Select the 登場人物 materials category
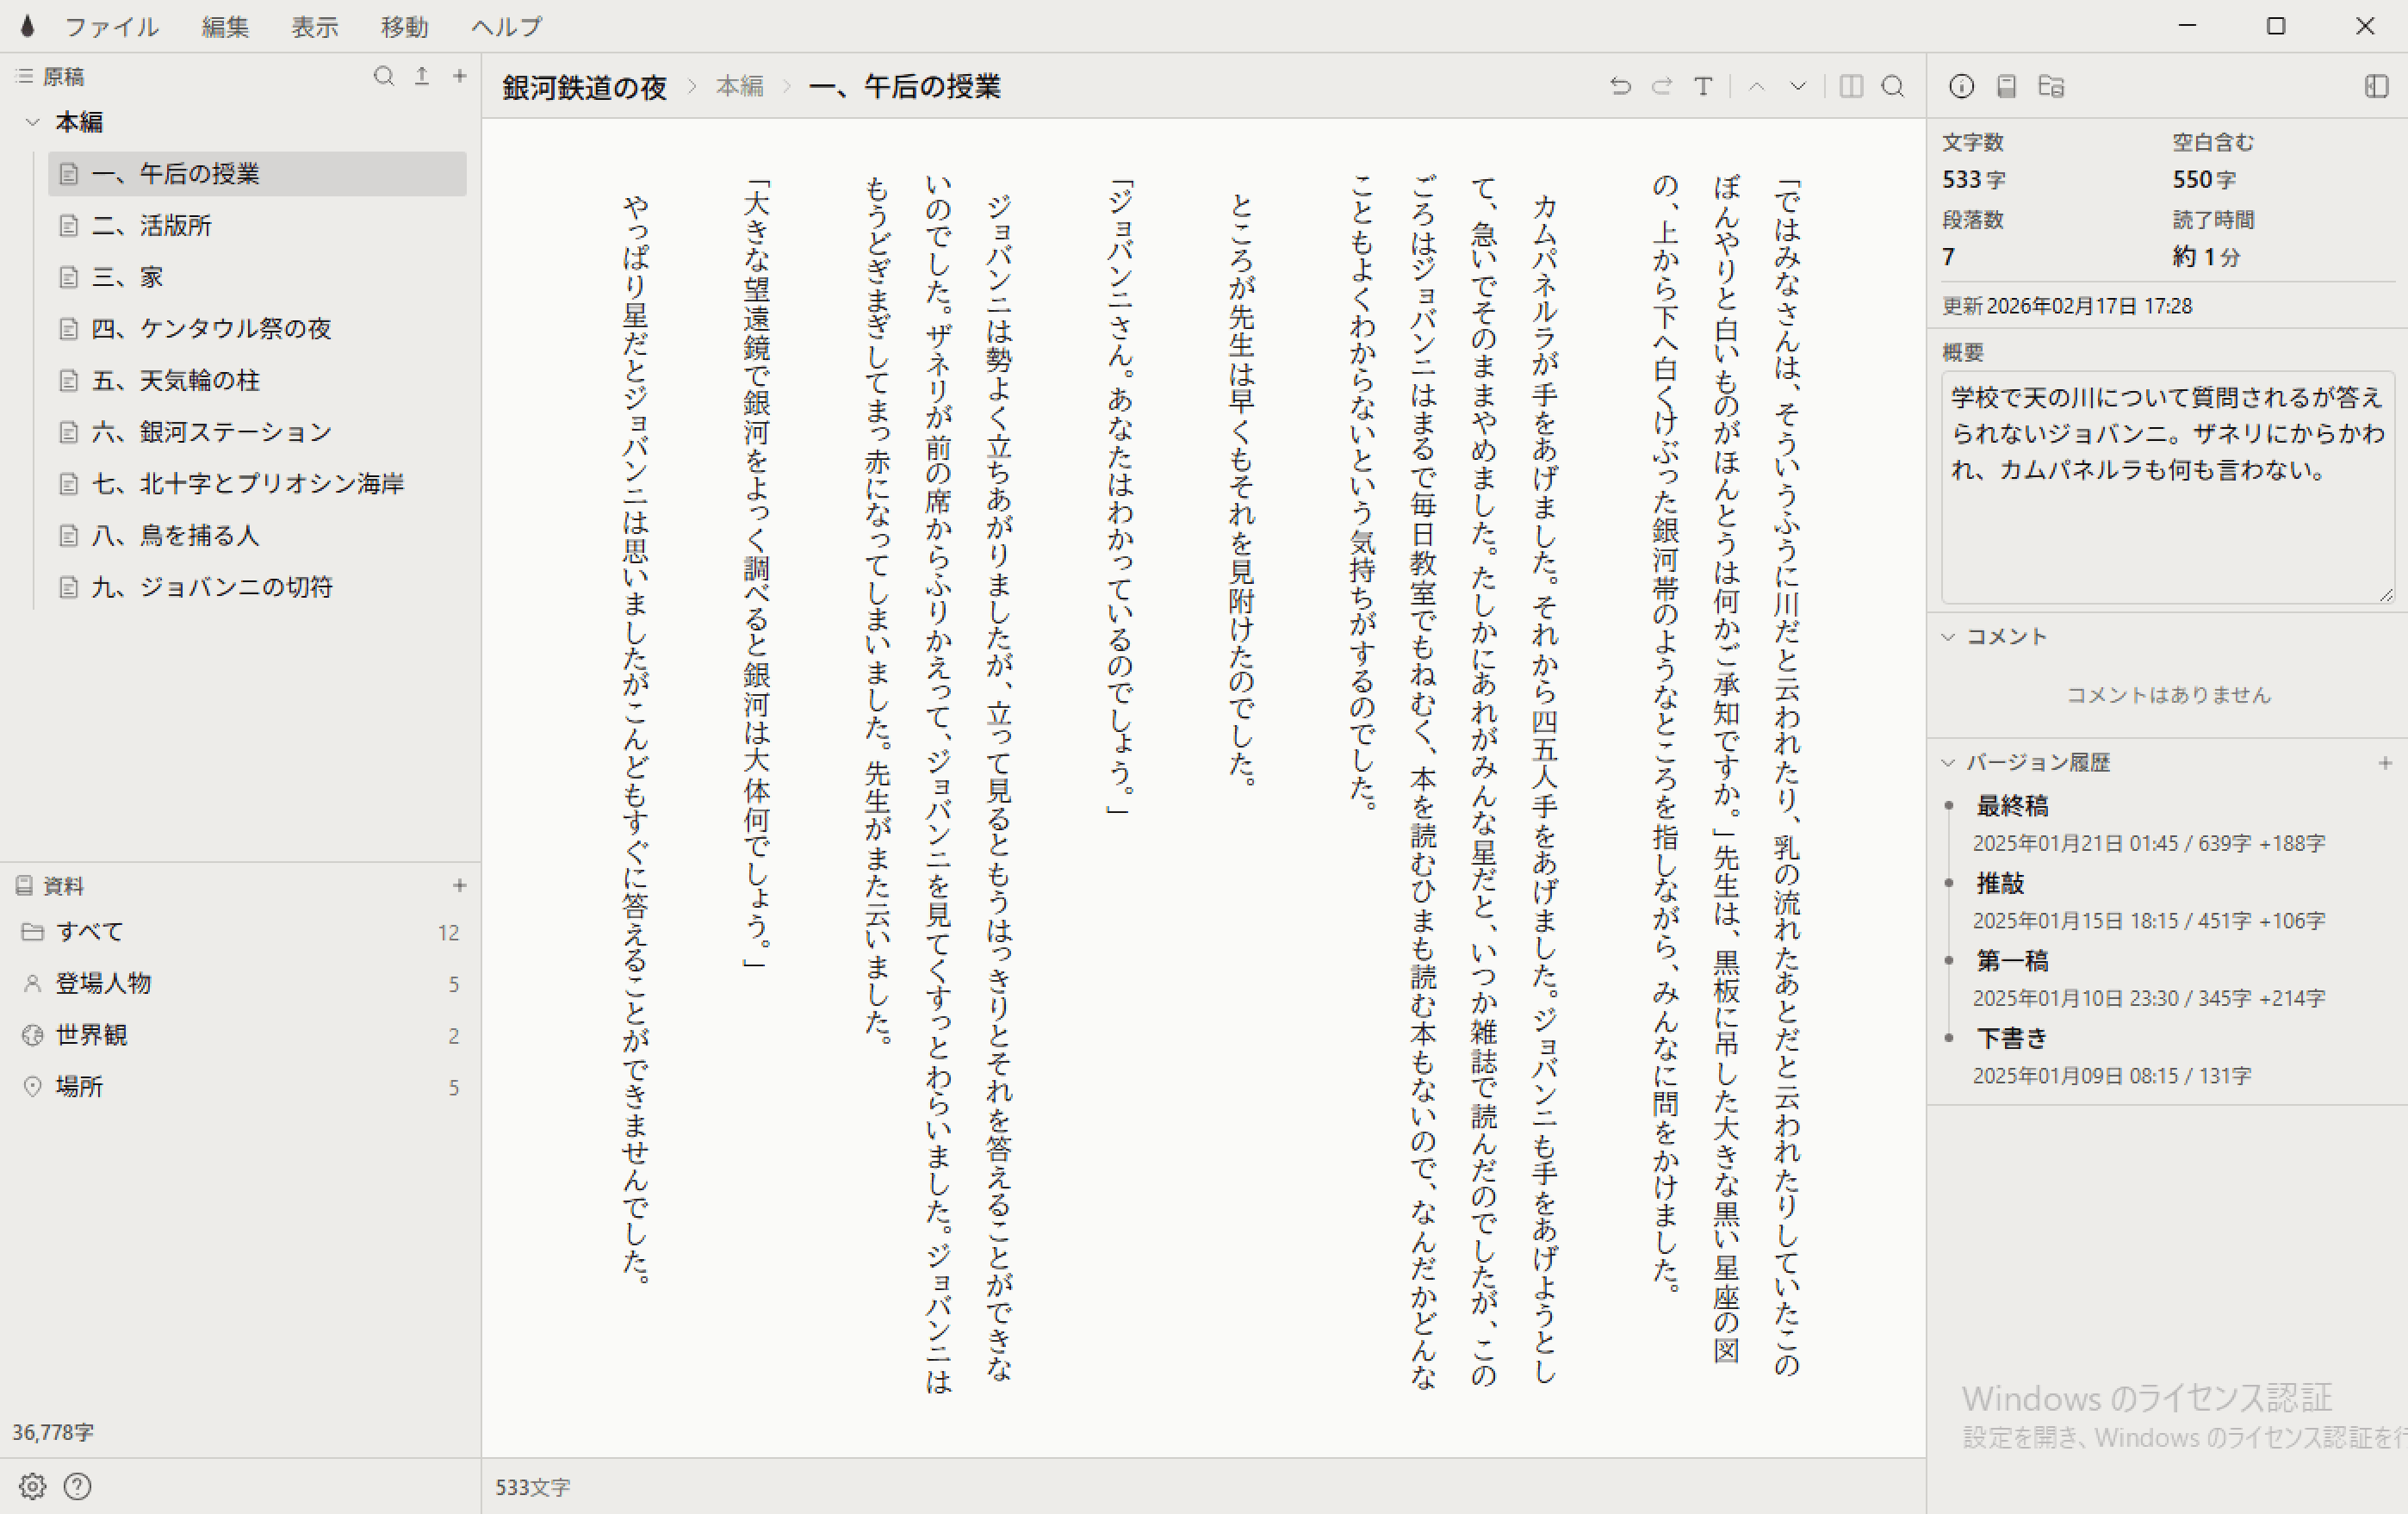 (x=103, y=984)
